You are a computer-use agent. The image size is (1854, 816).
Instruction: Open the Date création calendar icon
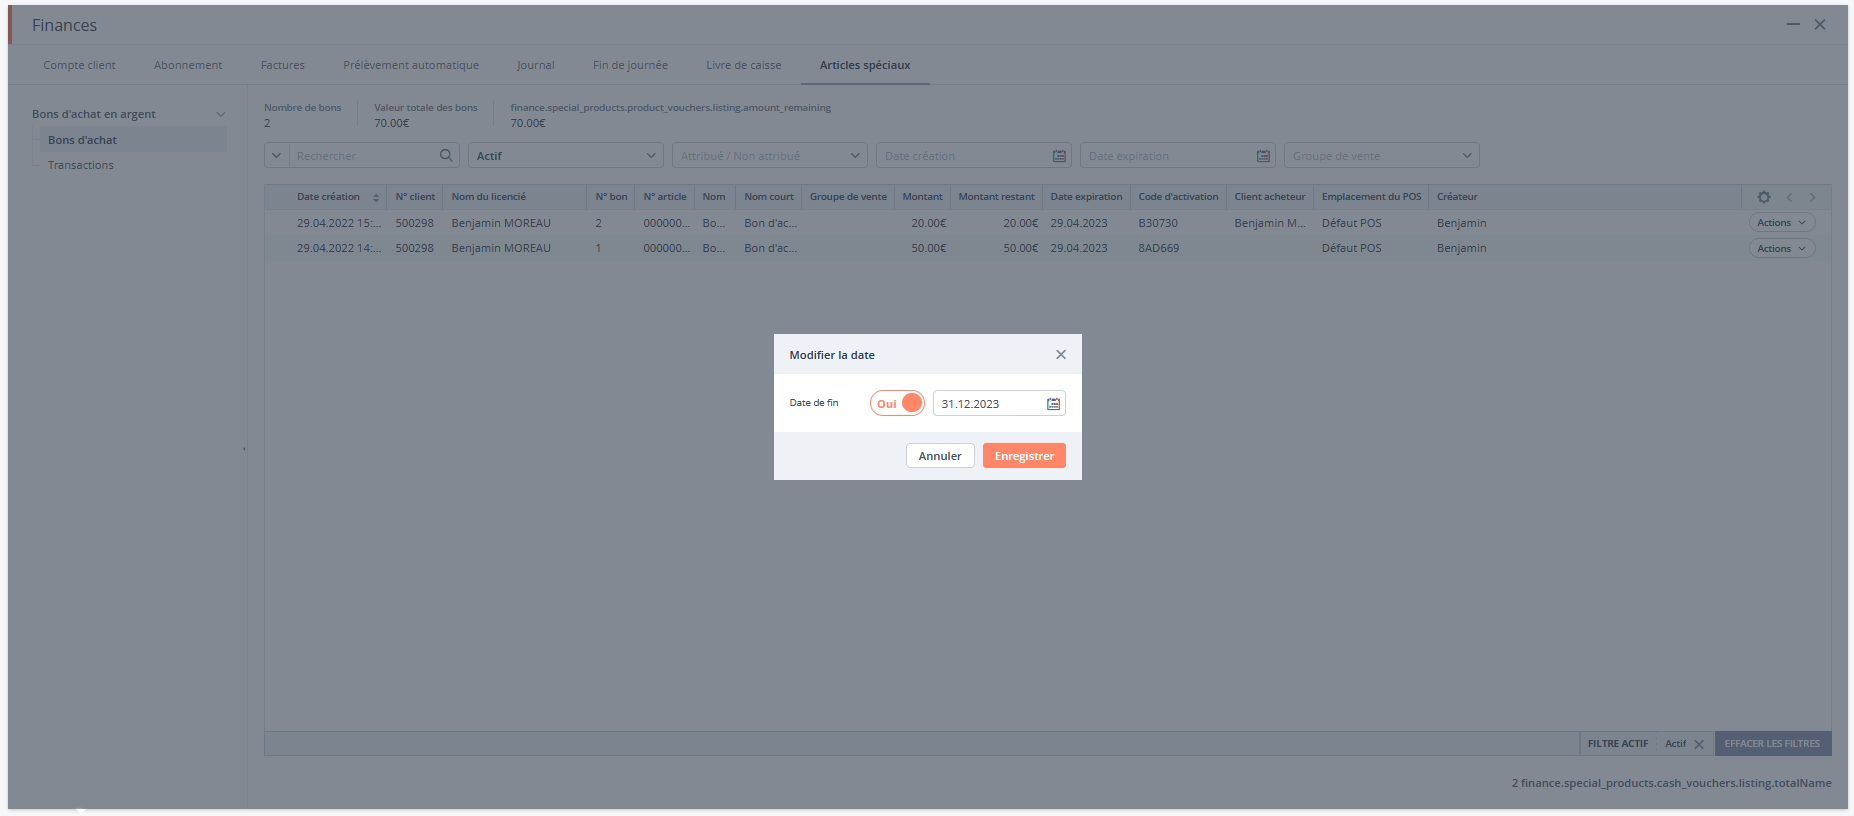click(x=1059, y=156)
